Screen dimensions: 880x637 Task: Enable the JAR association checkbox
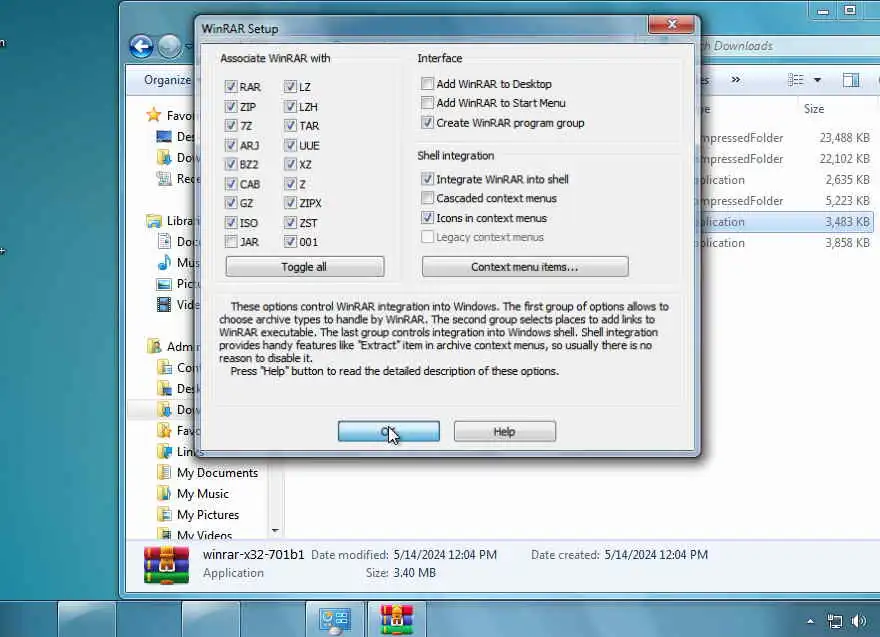(231, 242)
